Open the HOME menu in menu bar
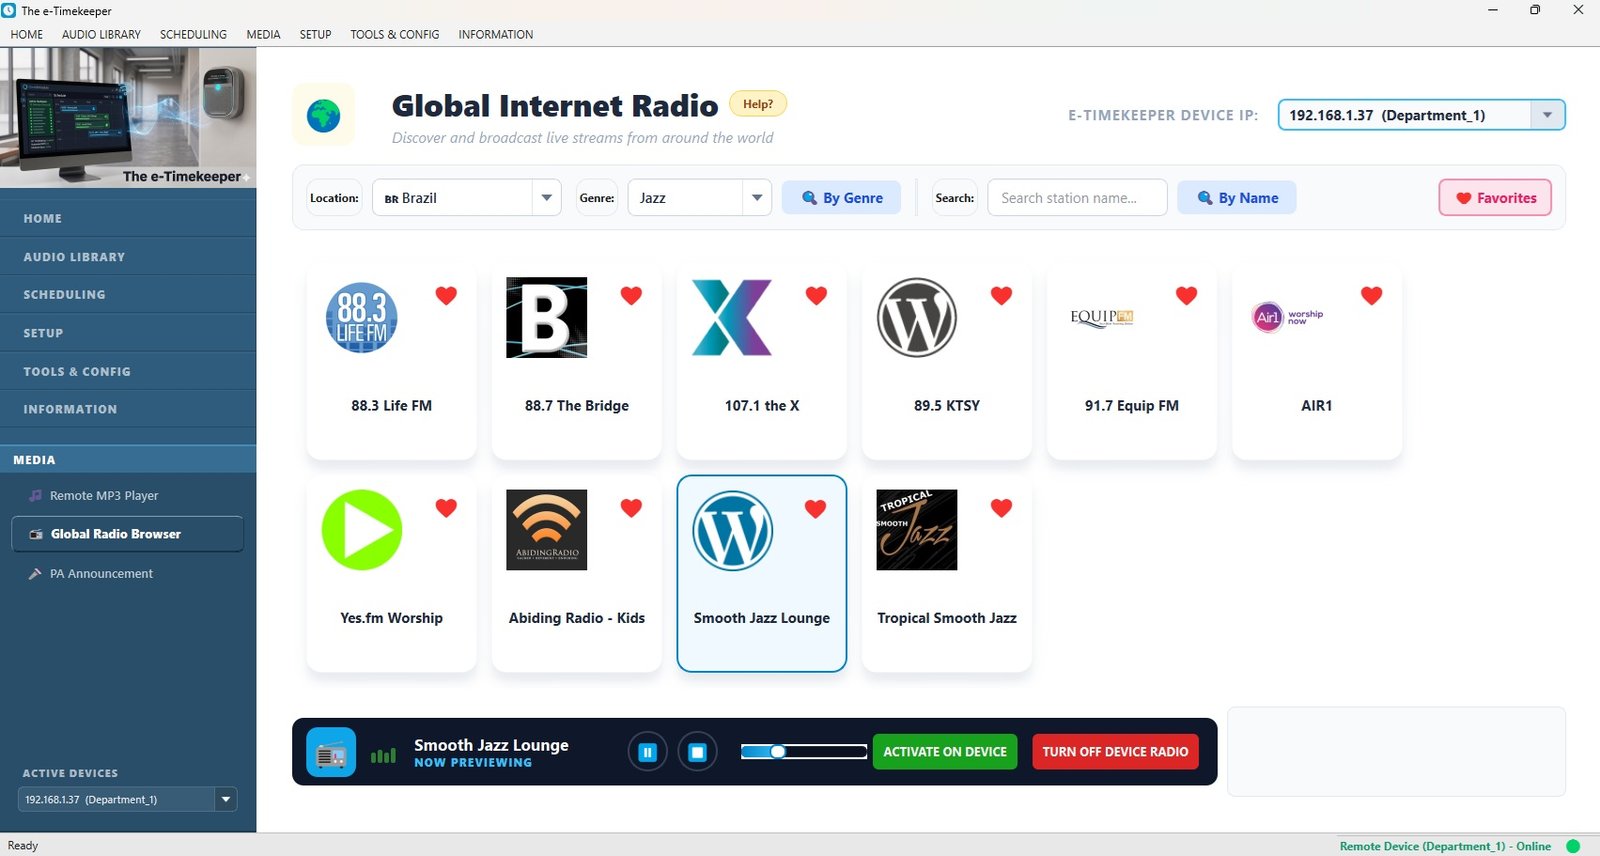 [x=27, y=34]
